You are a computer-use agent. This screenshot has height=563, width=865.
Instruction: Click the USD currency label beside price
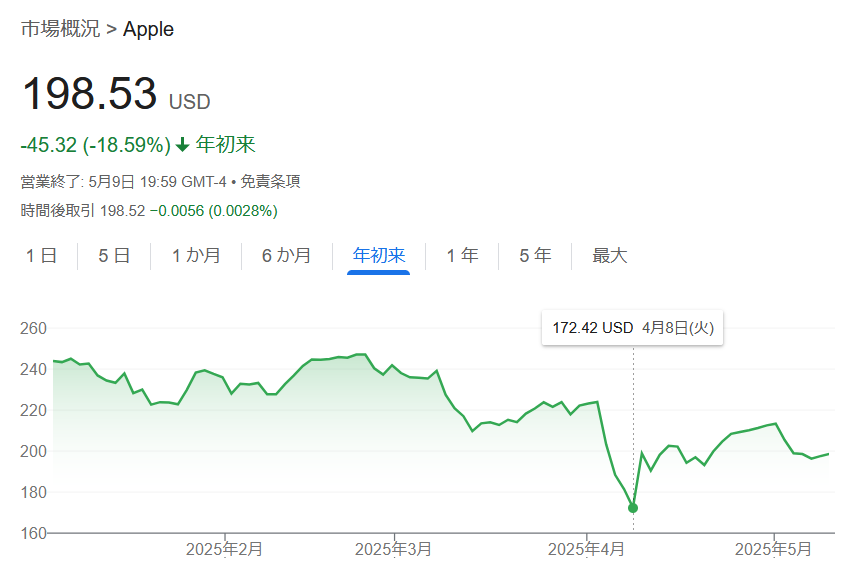(189, 102)
